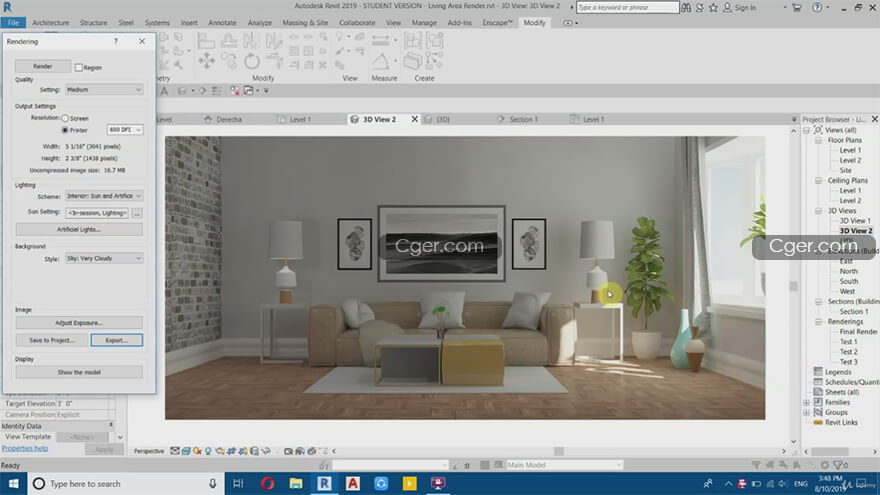The width and height of the screenshot is (880, 495).
Task: Open the Quality Setting Medium dropdown
Action: (x=104, y=90)
